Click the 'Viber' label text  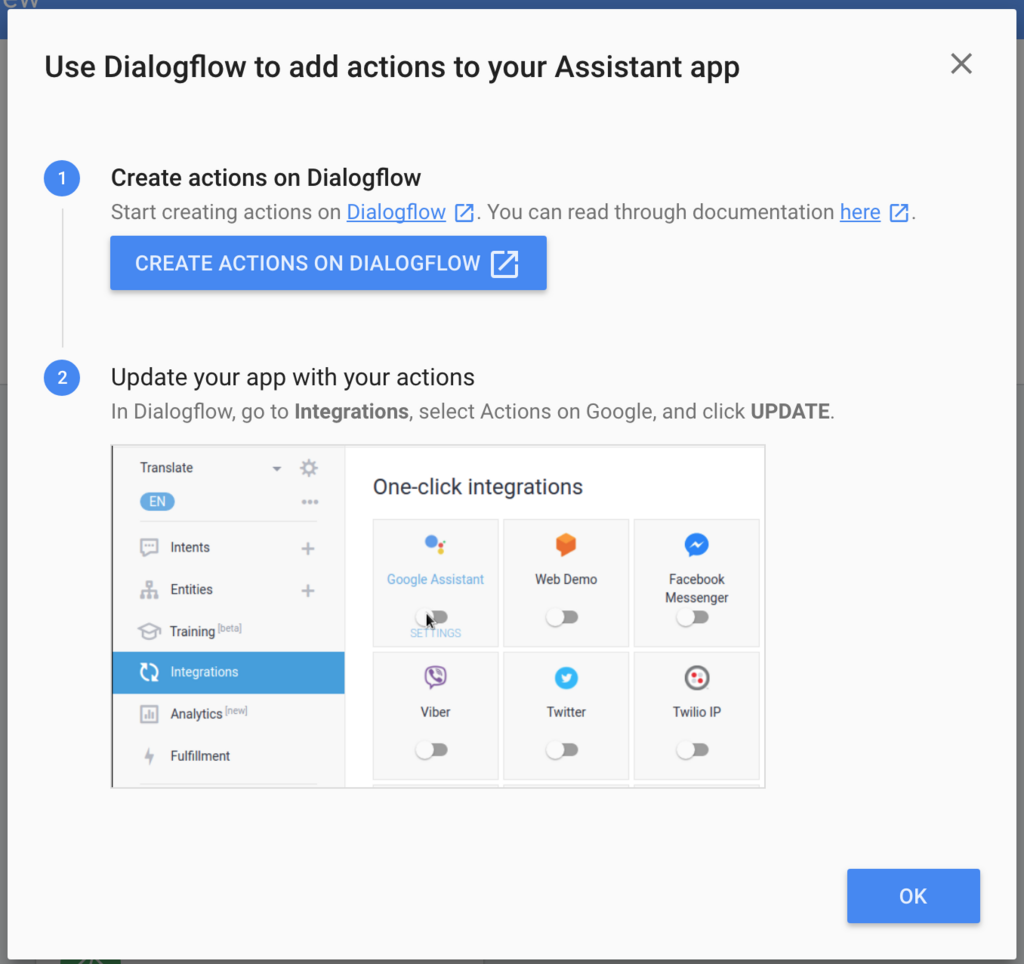tap(436, 712)
